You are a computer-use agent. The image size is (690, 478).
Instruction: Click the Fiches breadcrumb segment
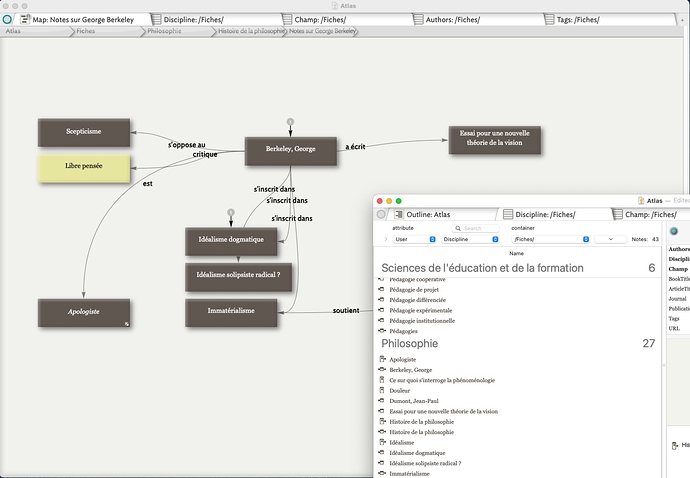point(85,31)
